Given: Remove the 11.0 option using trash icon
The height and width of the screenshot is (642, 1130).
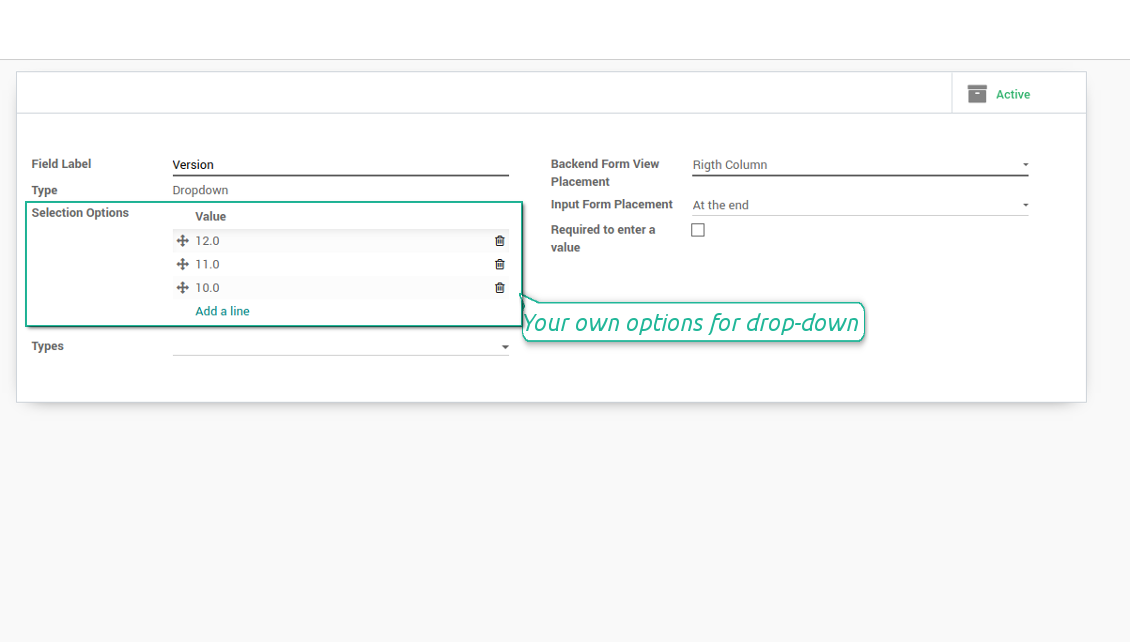Looking at the screenshot, I should (500, 264).
